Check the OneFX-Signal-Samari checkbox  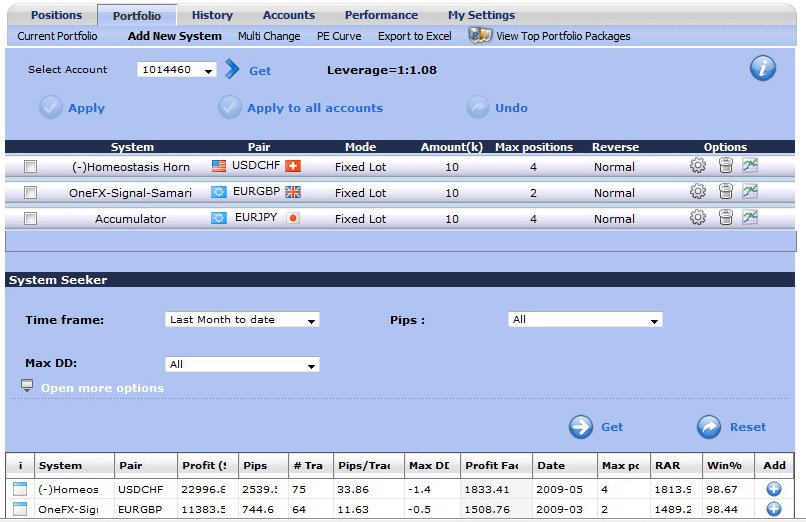click(x=30, y=193)
